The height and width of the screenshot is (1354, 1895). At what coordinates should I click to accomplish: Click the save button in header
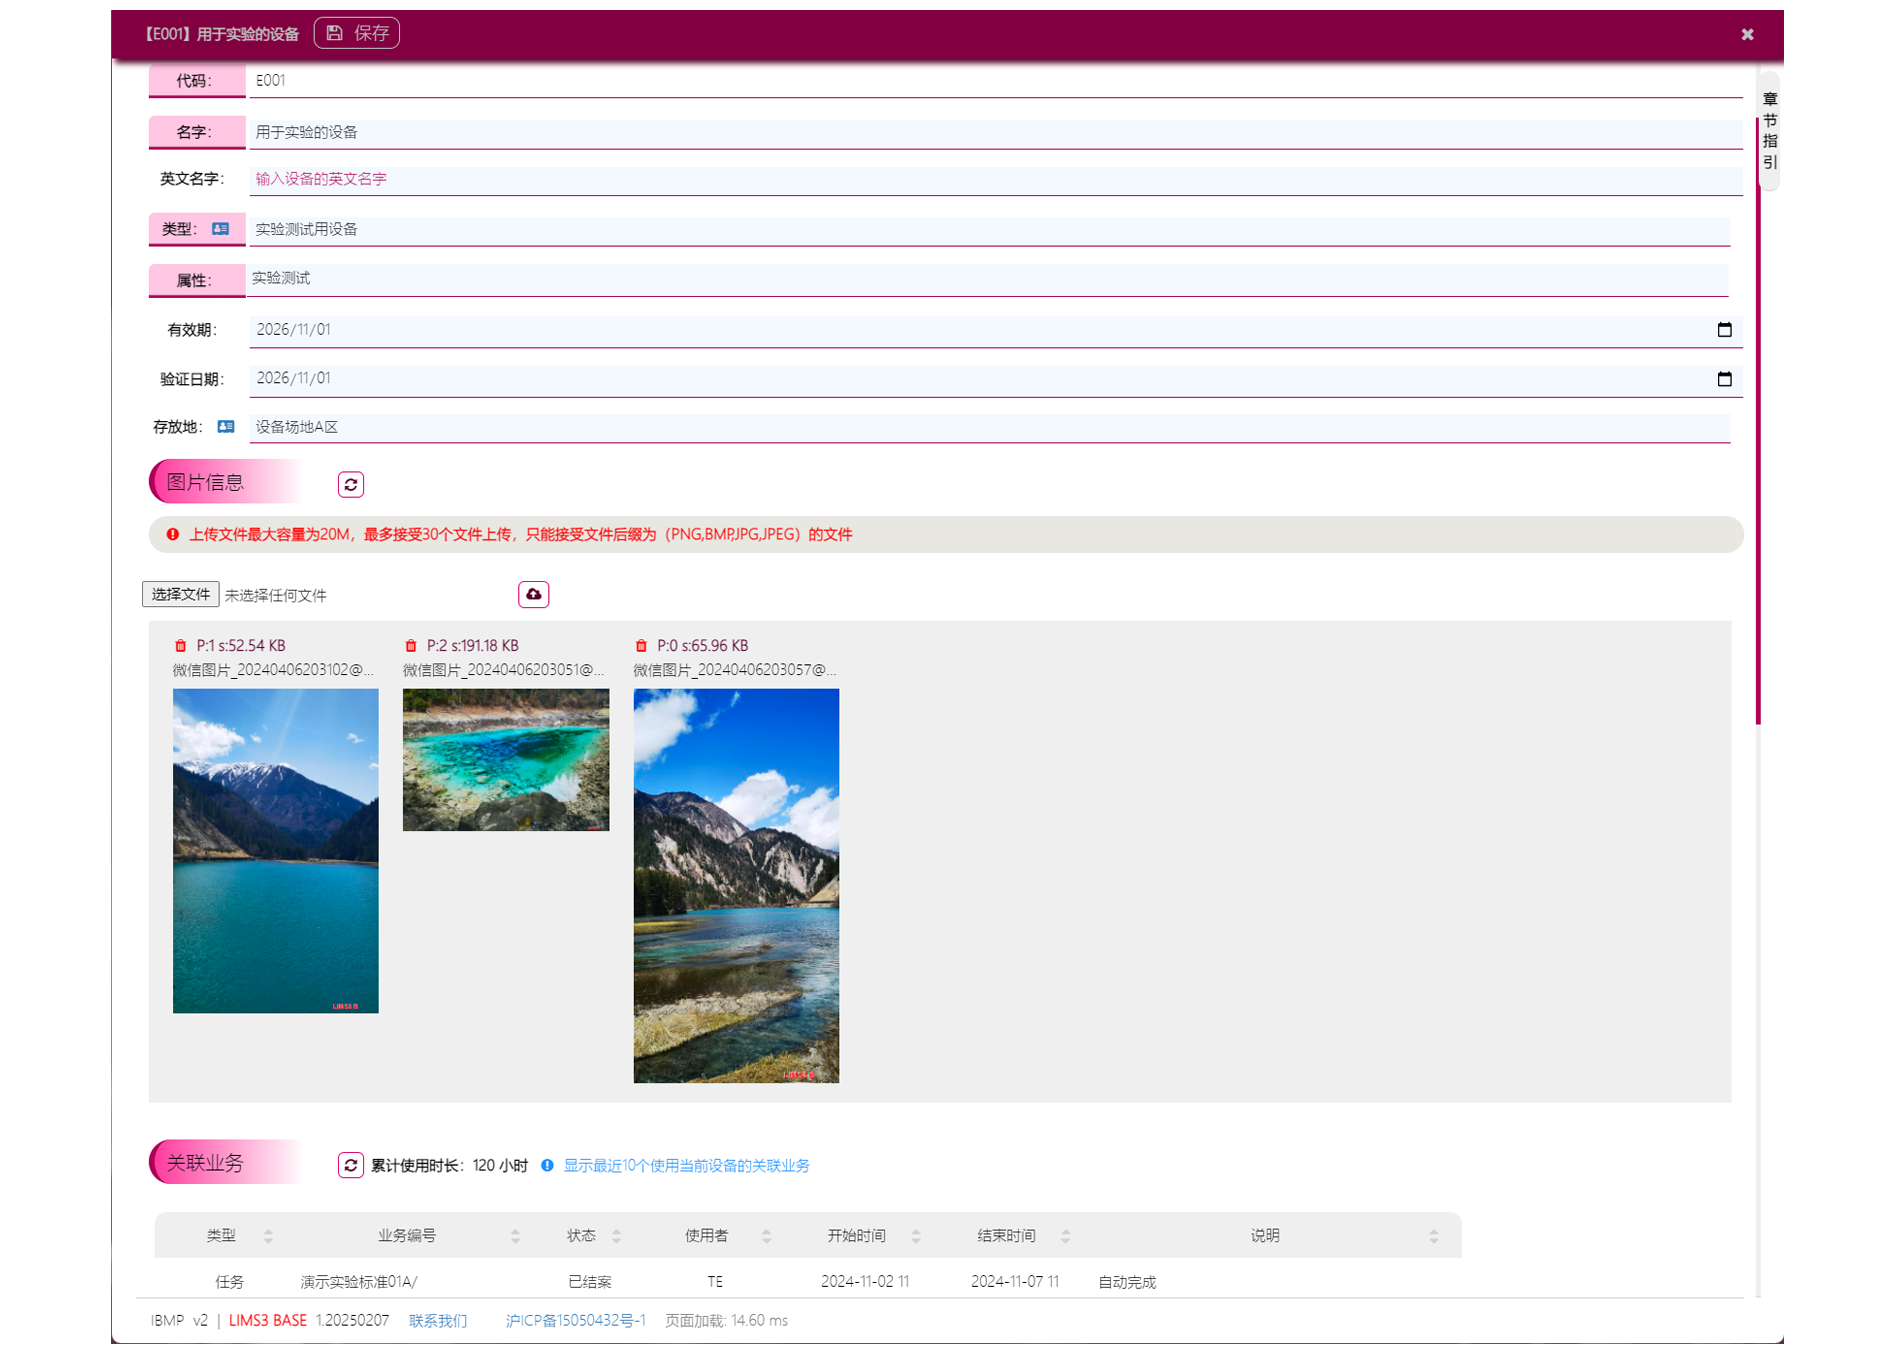click(357, 33)
